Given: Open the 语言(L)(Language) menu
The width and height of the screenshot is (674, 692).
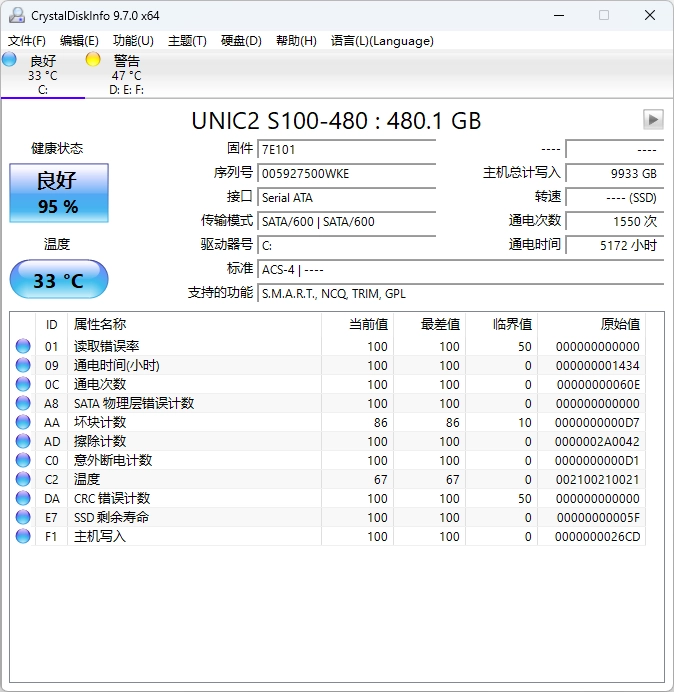Looking at the screenshot, I should [x=382, y=41].
